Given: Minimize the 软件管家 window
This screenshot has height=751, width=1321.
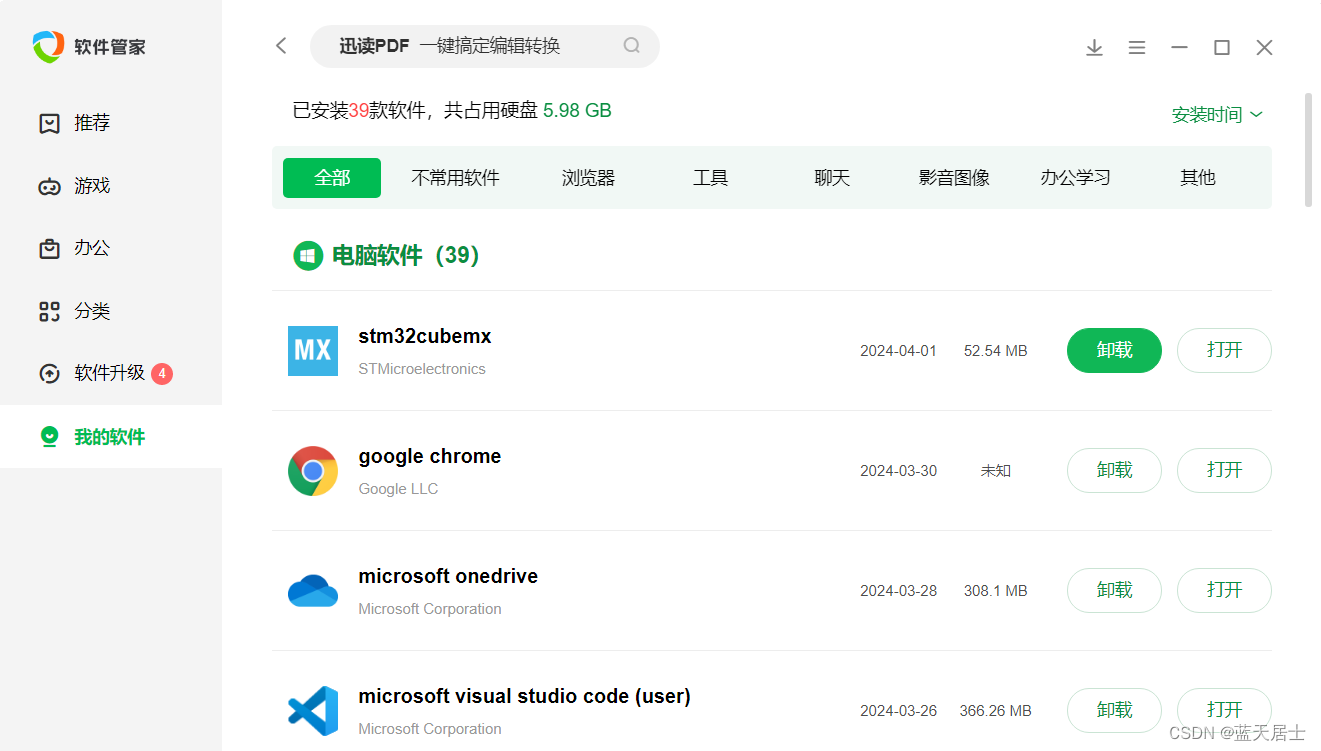Looking at the screenshot, I should click(x=1180, y=47).
